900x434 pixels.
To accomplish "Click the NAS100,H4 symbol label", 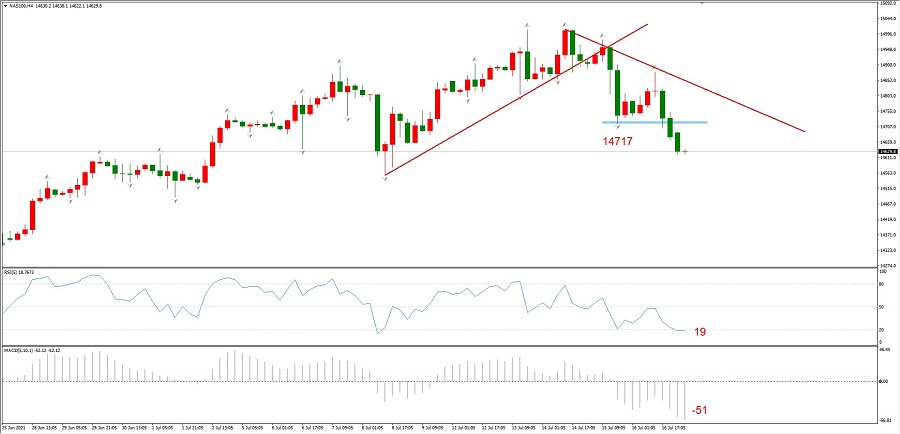I will (x=22, y=6).
